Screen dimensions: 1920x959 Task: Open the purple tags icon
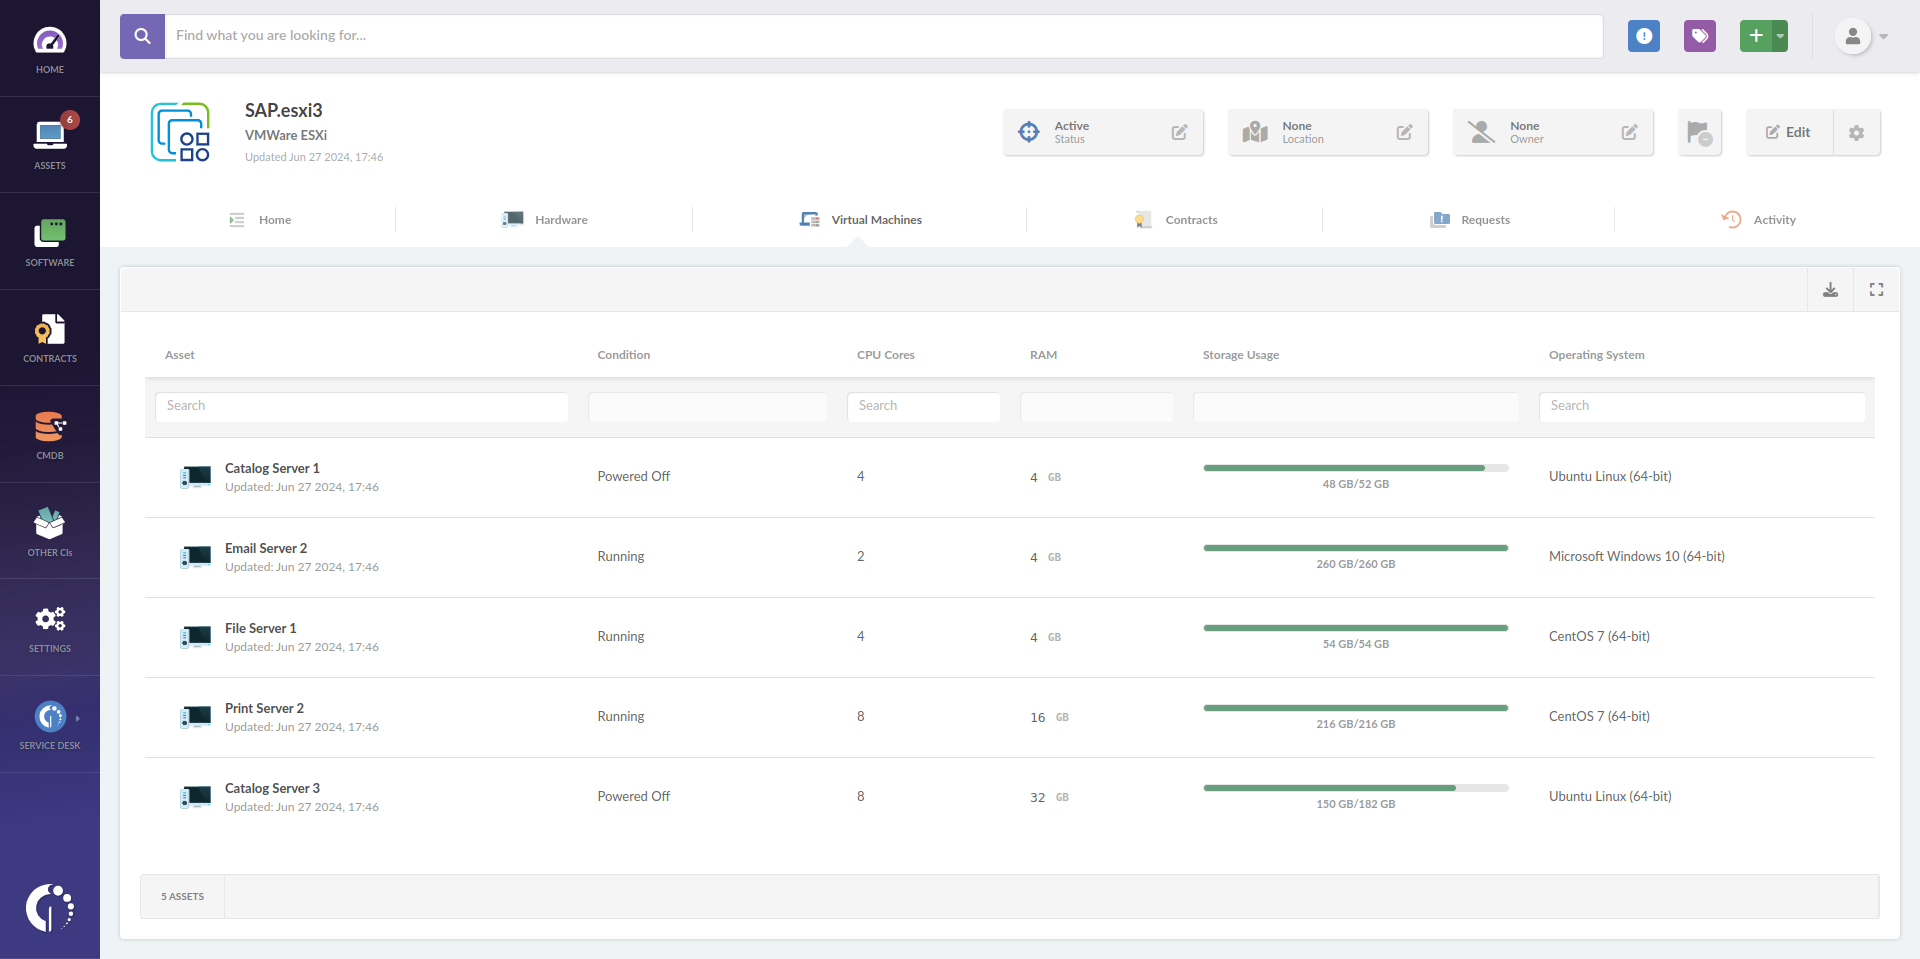coord(1699,35)
